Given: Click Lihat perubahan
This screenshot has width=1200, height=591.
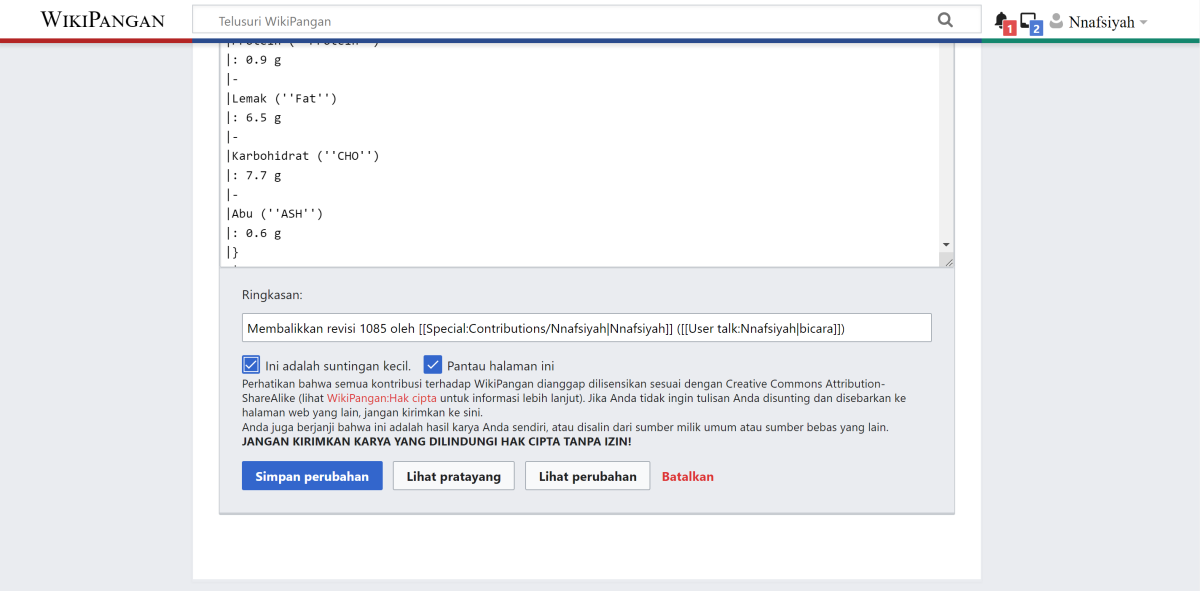Looking at the screenshot, I should point(587,475).
